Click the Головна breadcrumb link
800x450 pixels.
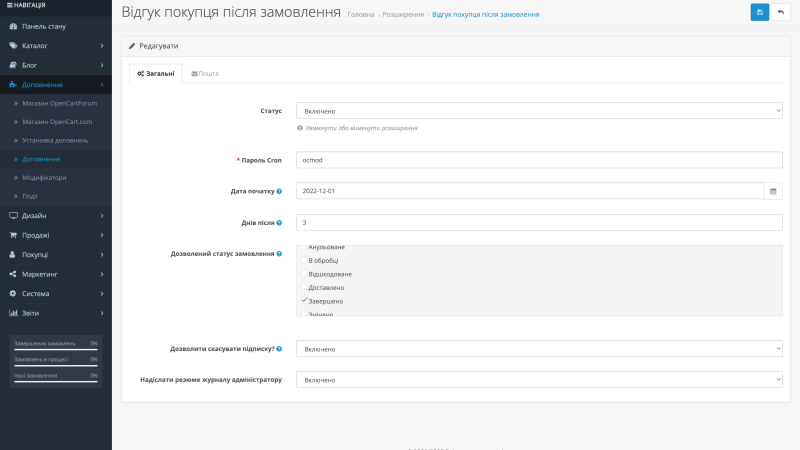tap(361, 15)
